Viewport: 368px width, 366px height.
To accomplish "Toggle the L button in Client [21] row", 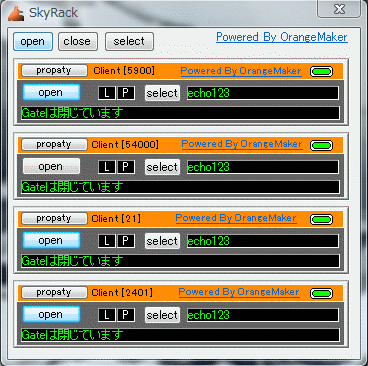I will (x=107, y=241).
